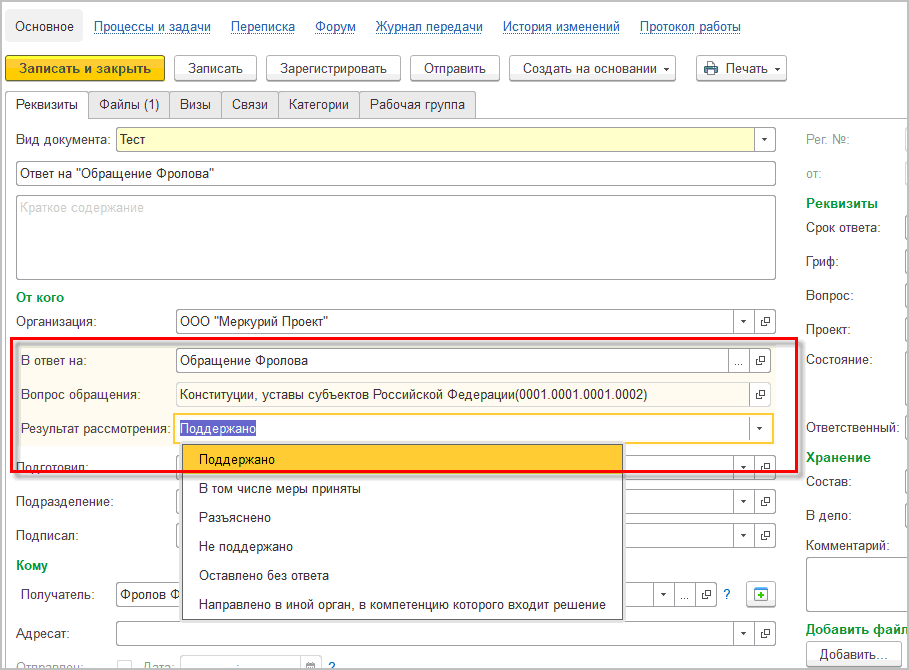Open document linked in 'В ответ на' field
The image size is (909, 670).
pos(760,361)
